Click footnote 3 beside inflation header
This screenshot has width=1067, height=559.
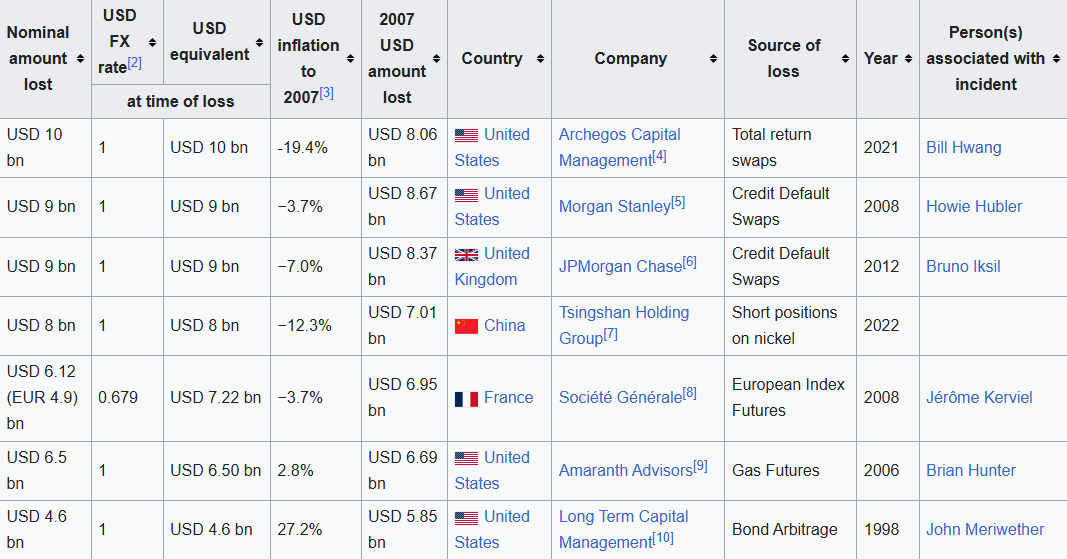(x=326, y=93)
